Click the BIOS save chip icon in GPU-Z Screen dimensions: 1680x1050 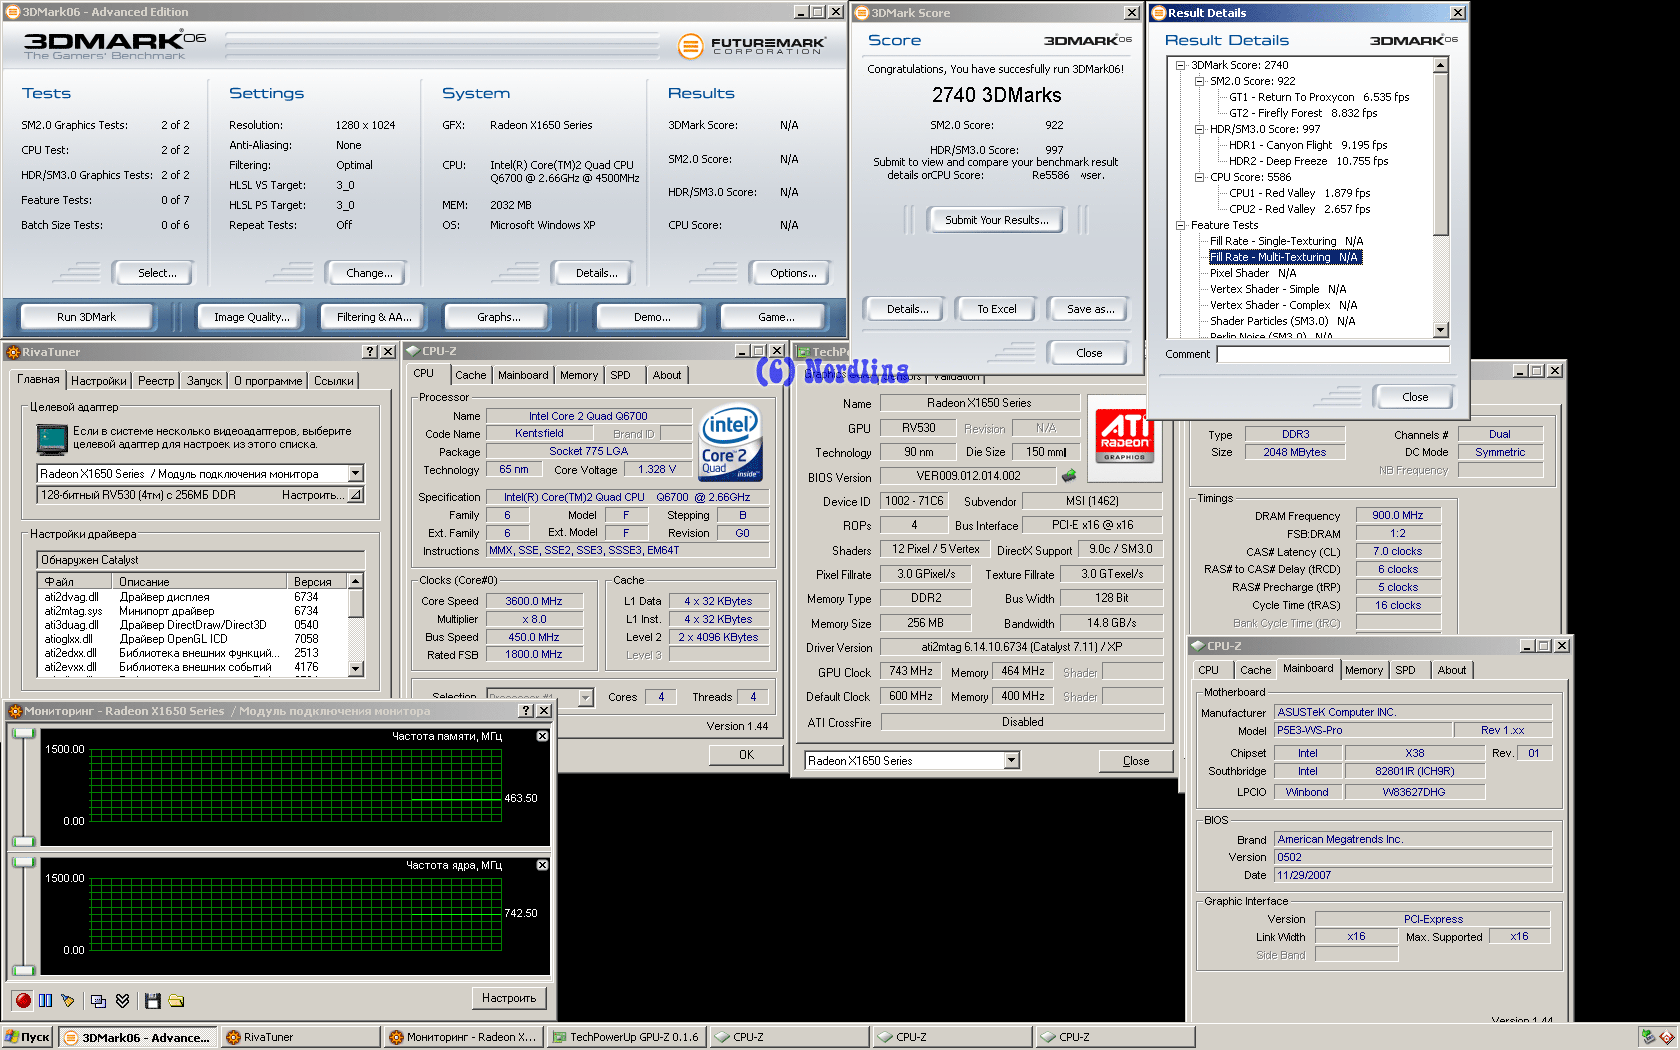(x=1069, y=476)
